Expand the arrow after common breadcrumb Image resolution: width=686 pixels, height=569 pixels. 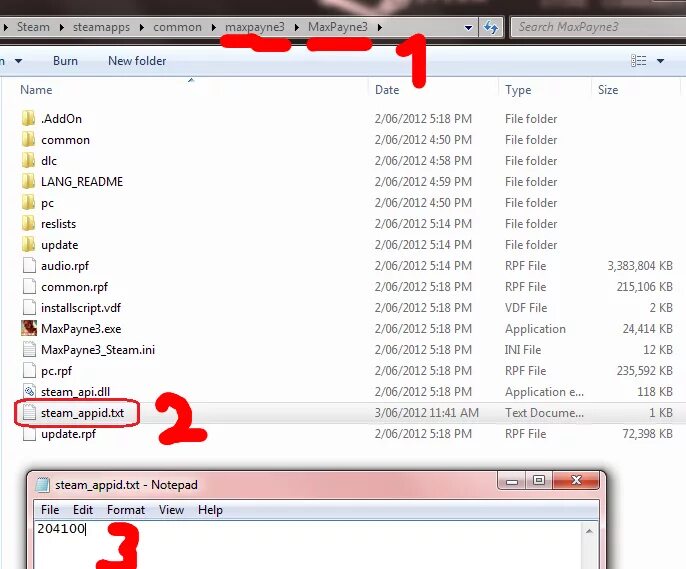tap(214, 27)
